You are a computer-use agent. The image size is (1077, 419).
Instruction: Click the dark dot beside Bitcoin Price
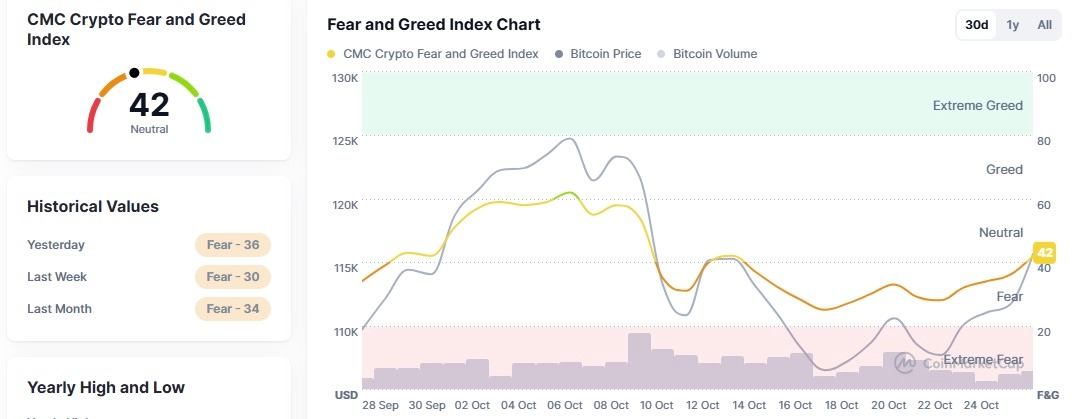[x=559, y=54]
